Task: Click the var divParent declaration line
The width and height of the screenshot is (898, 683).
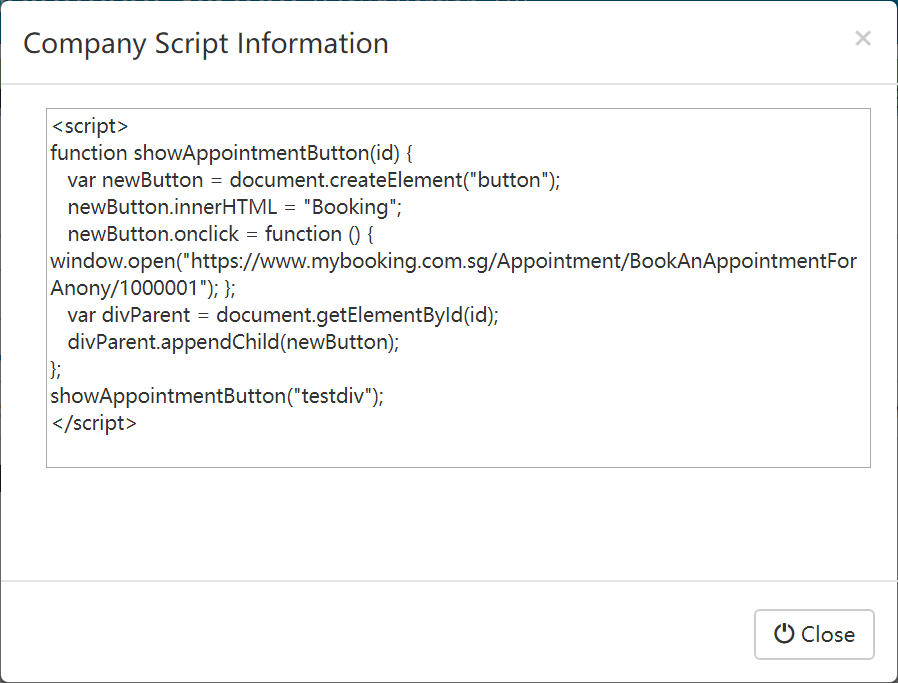Action: (x=283, y=315)
